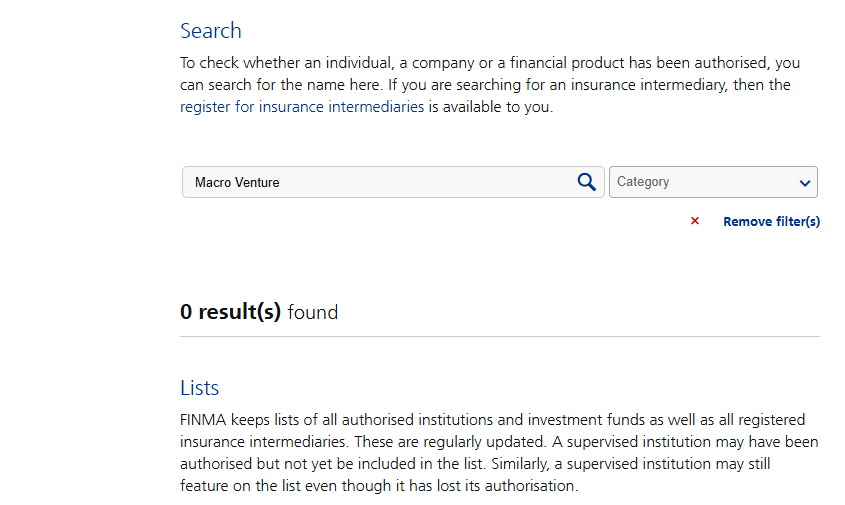This screenshot has height=505, width=845.
Task: Click the bold "0 result(s)" count
Action: click(230, 312)
